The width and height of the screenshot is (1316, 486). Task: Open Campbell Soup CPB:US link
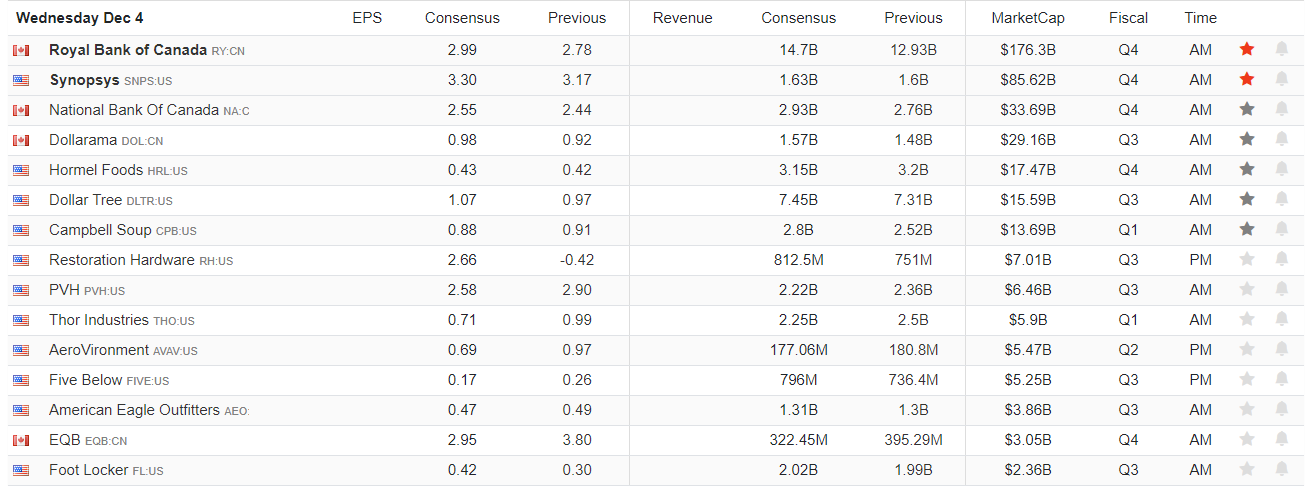click(x=123, y=230)
